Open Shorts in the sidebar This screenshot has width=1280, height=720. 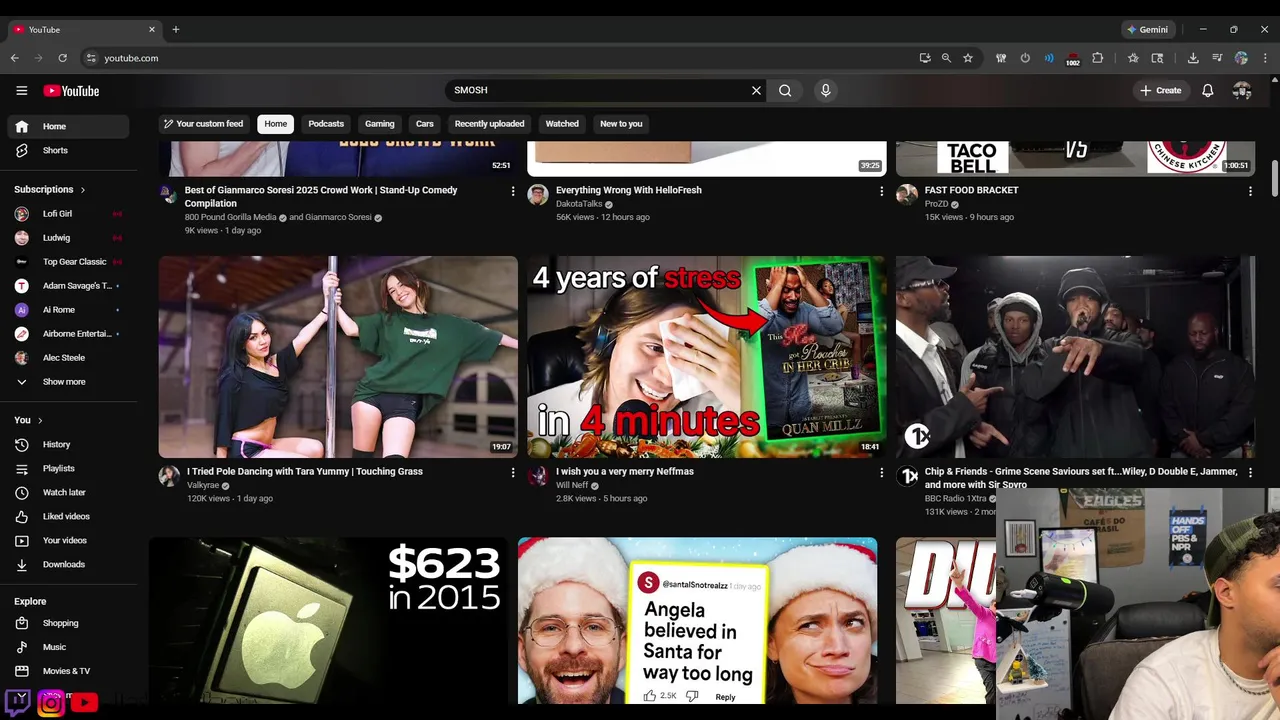pos(68,150)
